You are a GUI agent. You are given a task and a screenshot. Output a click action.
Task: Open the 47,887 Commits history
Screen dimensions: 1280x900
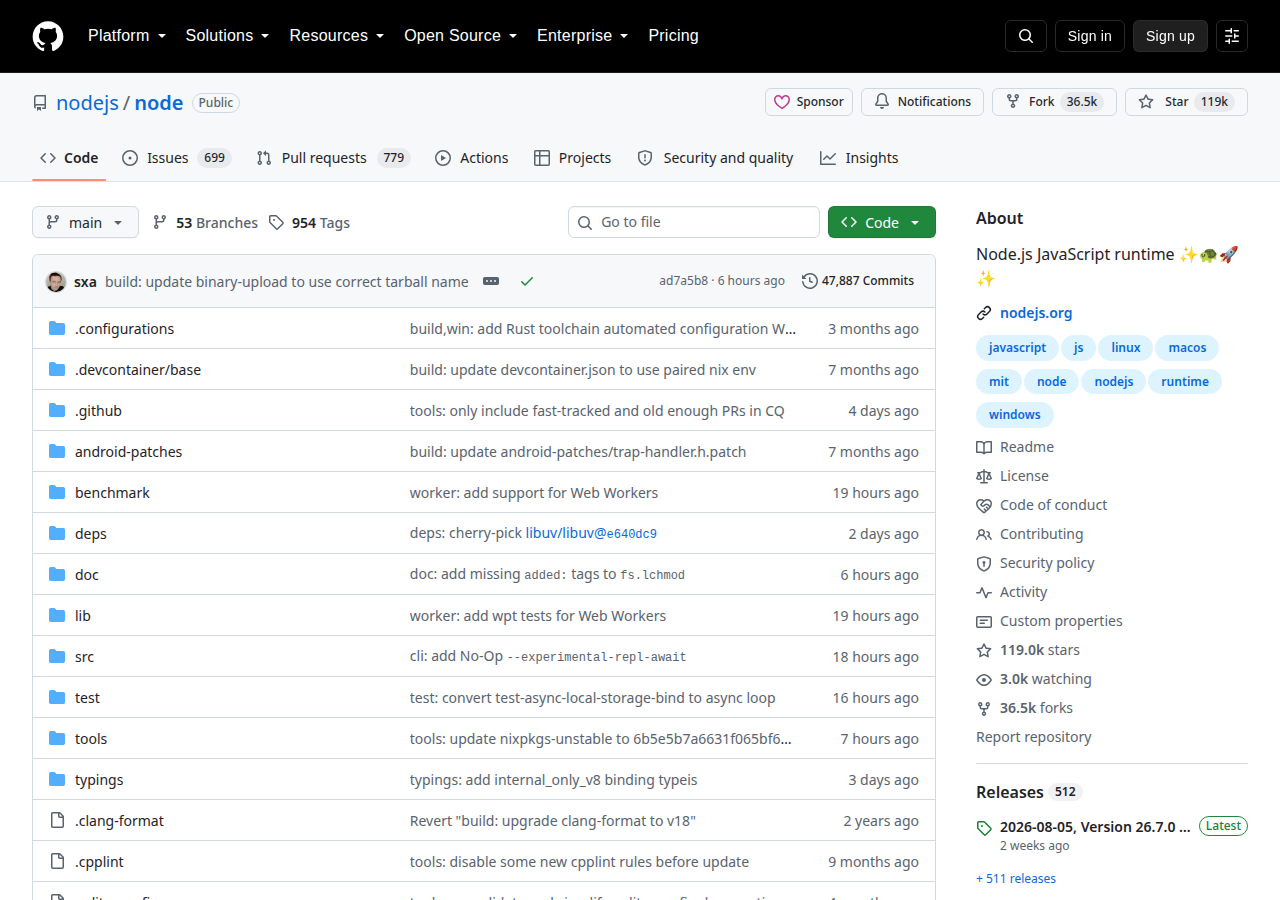858,281
